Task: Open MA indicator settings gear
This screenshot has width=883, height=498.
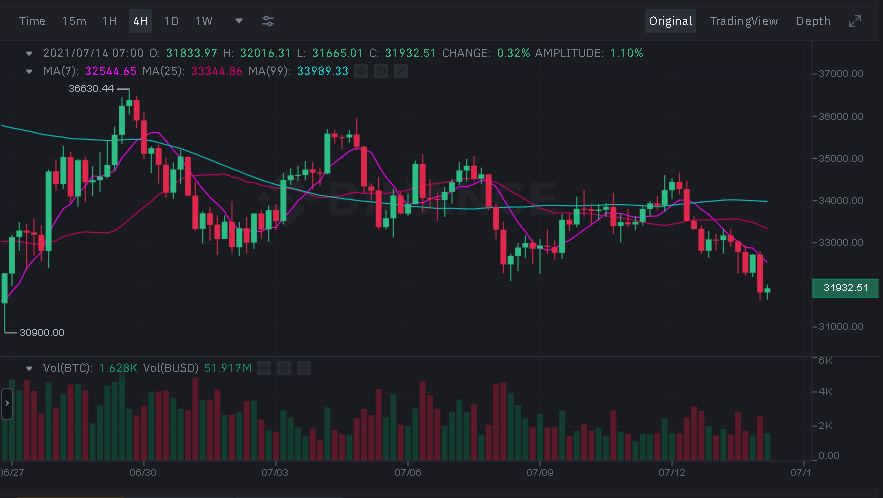Action: pyautogui.click(x=381, y=71)
